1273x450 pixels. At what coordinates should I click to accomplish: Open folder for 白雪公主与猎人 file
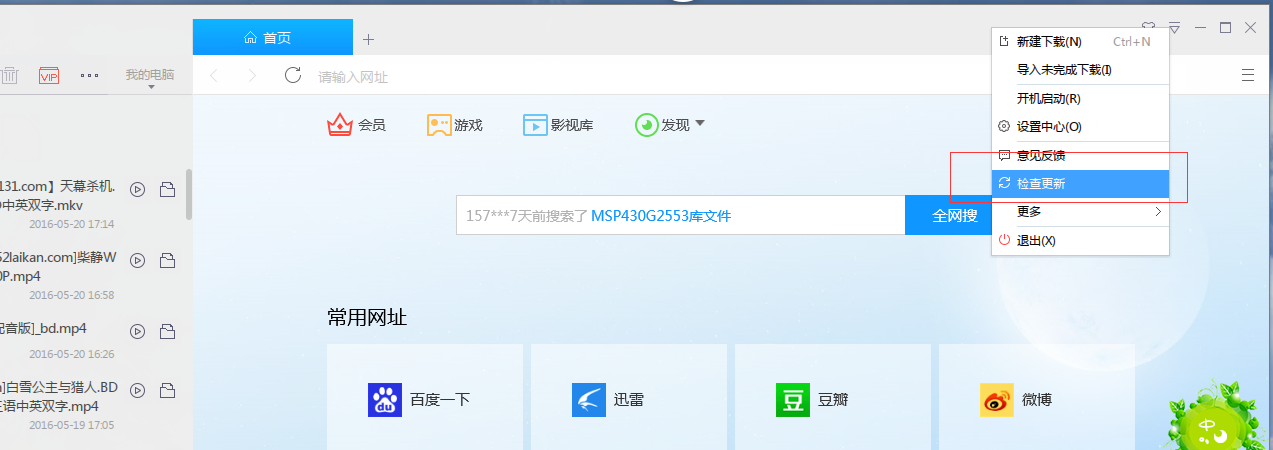tap(168, 389)
